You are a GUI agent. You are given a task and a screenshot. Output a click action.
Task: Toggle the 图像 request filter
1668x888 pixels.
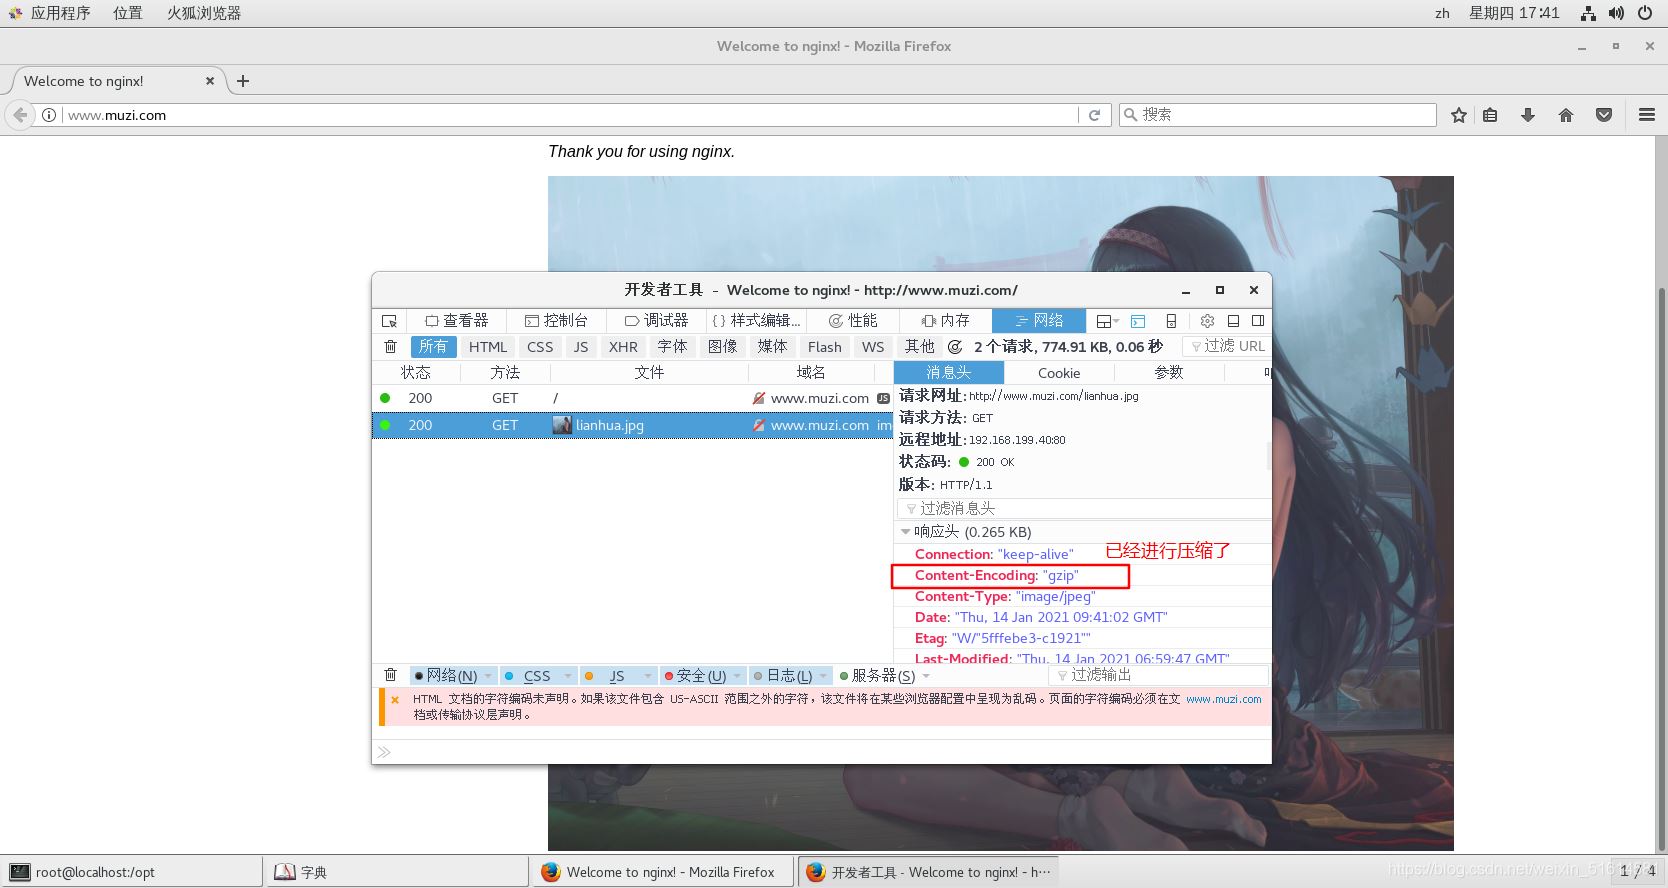pyautogui.click(x=722, y=347)
